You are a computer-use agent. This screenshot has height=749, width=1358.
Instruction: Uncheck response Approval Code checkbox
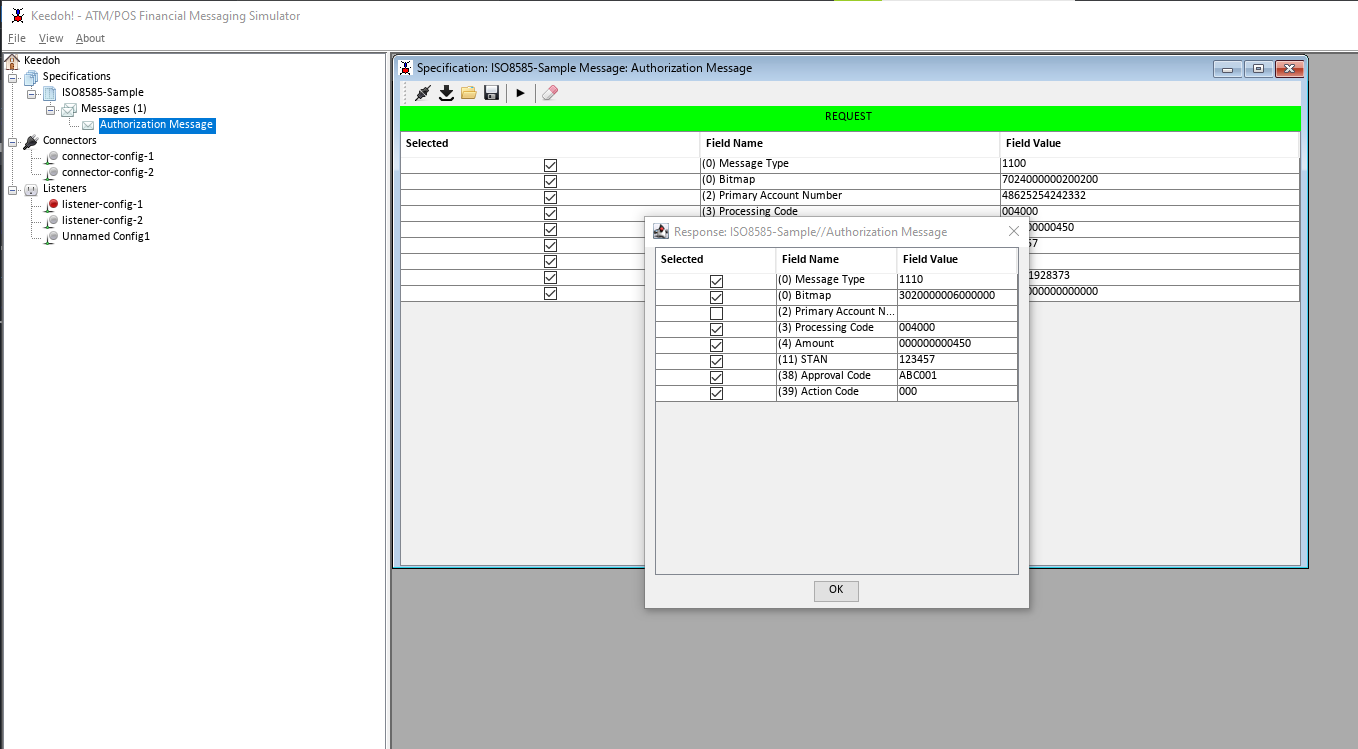tap(716, 377)
